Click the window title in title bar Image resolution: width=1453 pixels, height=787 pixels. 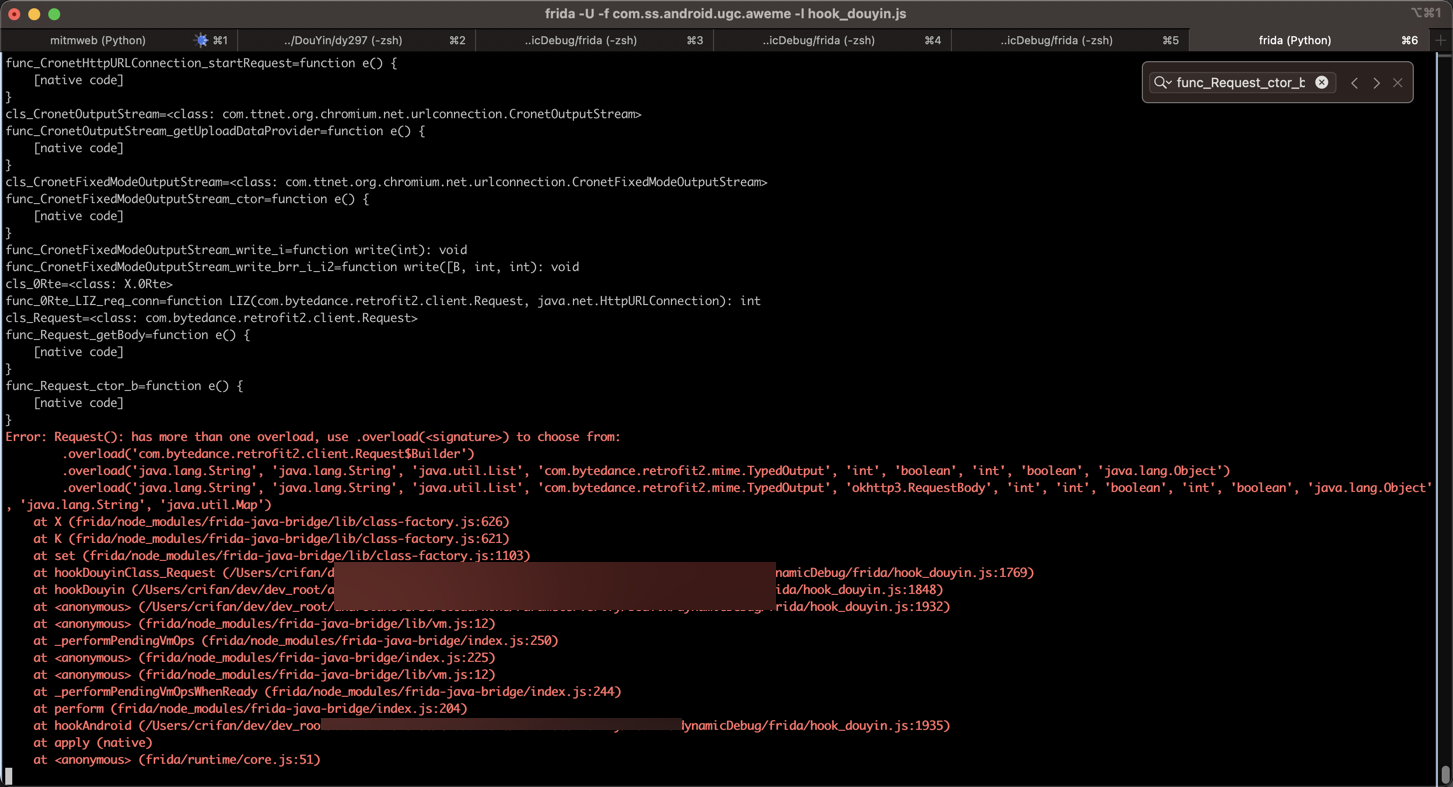click(725, 14)
